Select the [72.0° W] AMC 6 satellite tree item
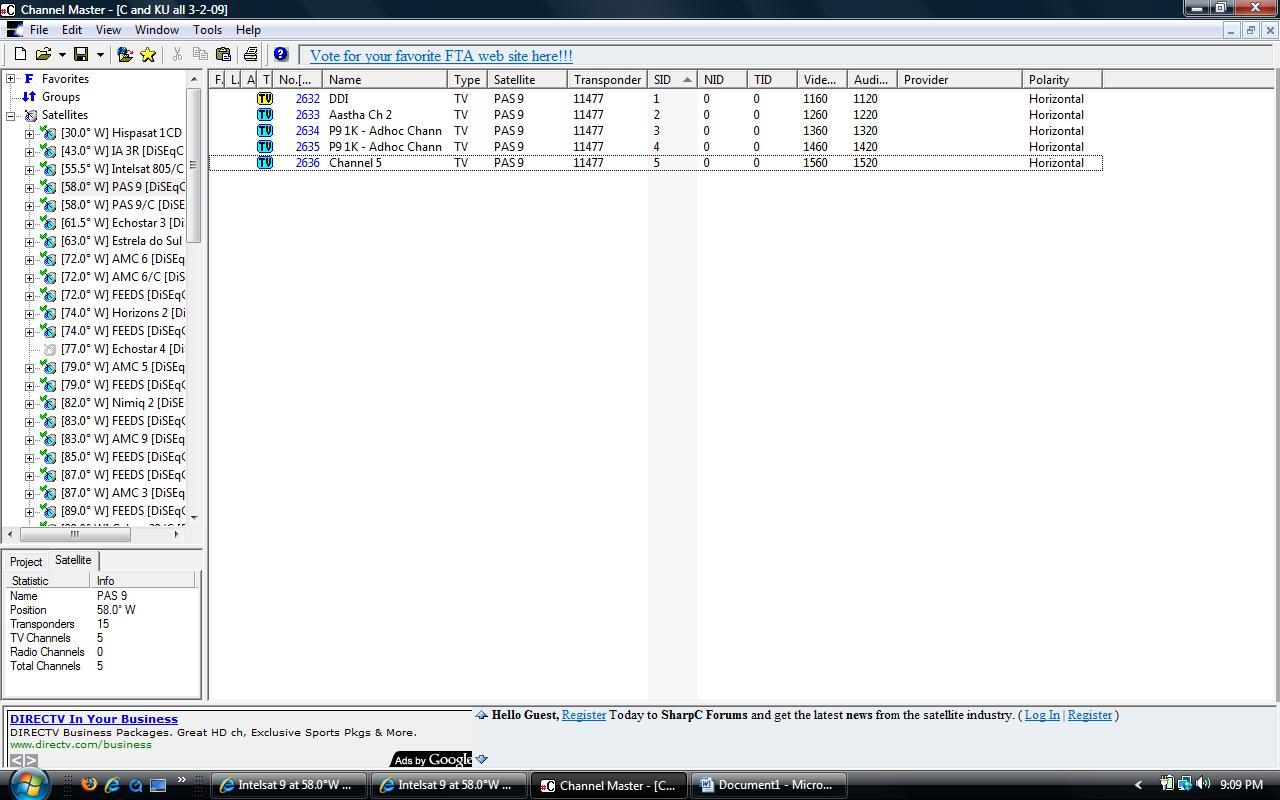1280x800 pixels. click(122, 259)
